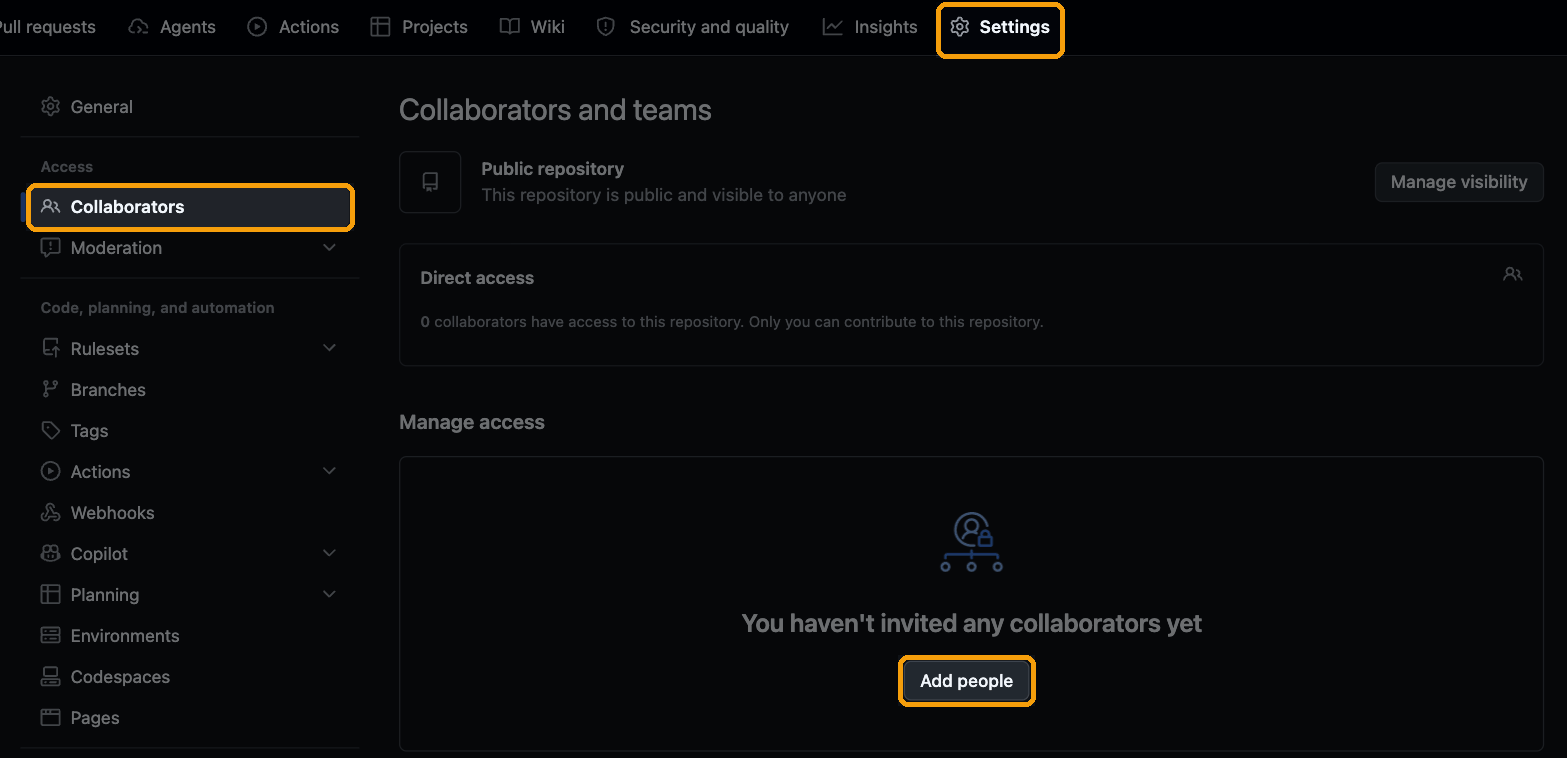
Task: Open Webhooks settings page
Action: [x=190, y=512]
